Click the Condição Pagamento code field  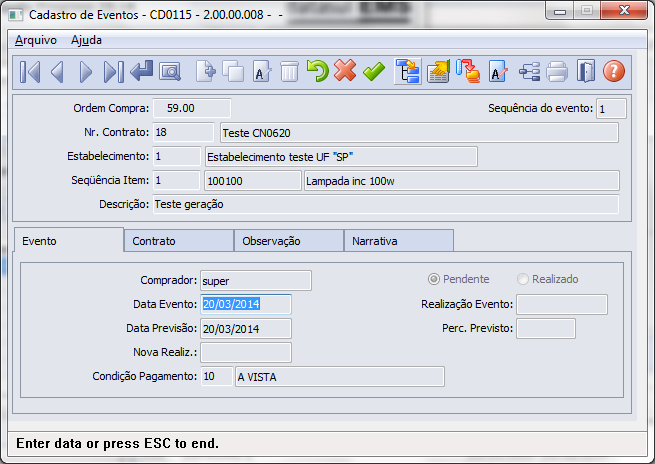pos(217,376)
